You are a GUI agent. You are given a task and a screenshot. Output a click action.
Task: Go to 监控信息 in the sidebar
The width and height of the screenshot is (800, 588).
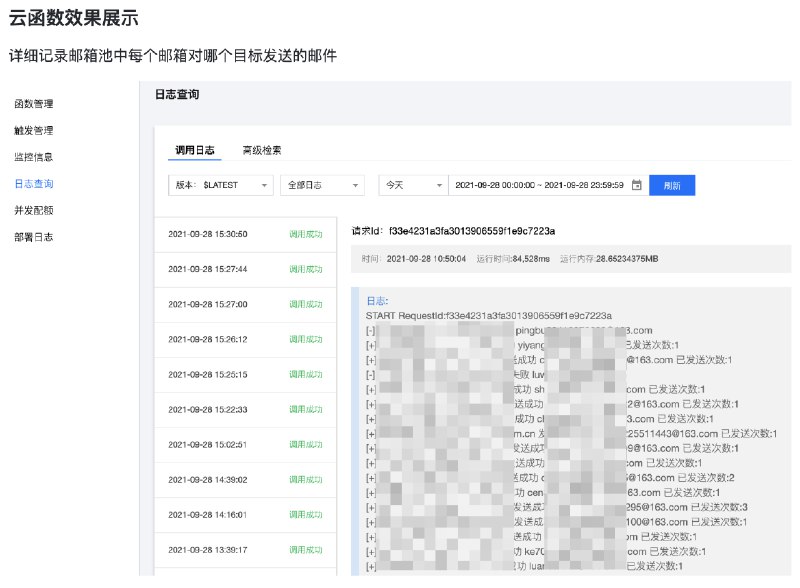34,157
